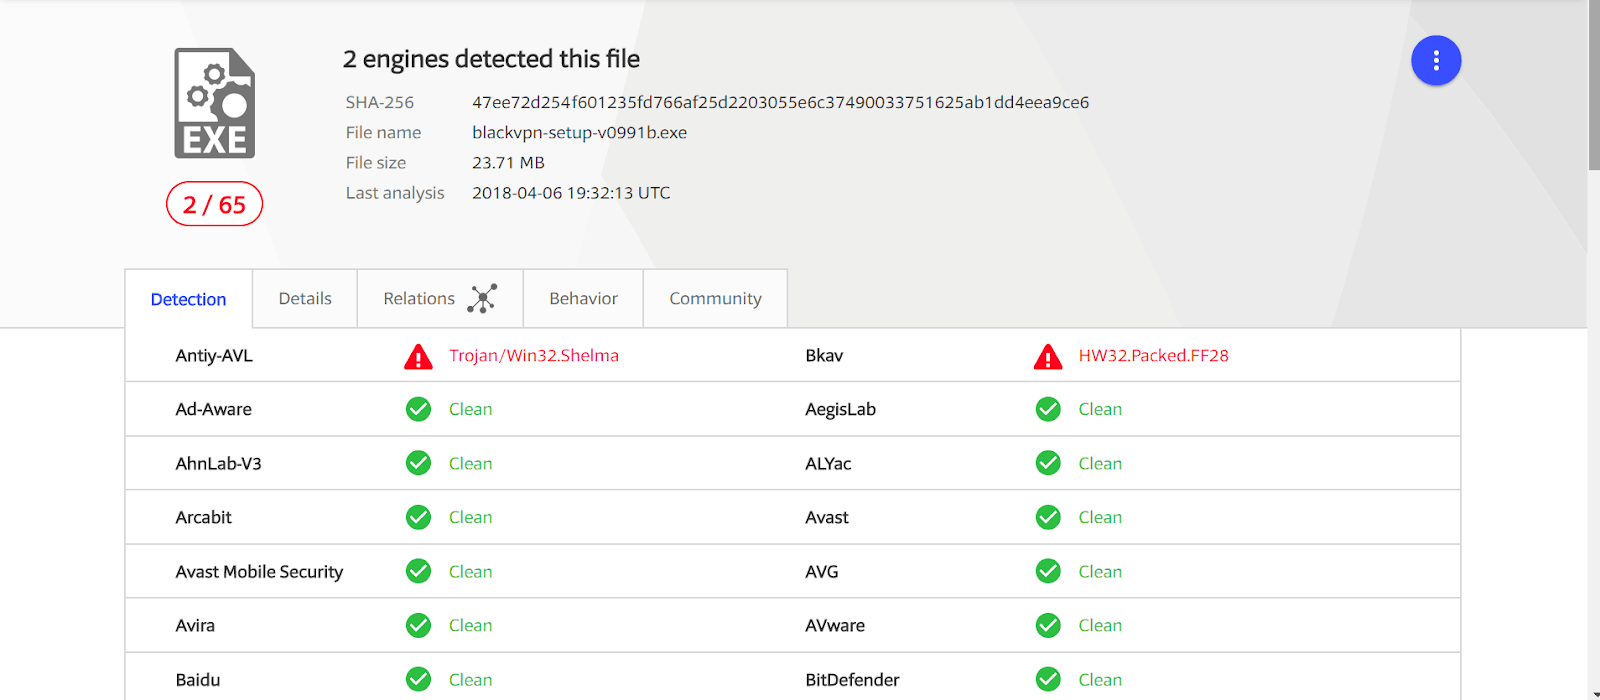Screen dimensions: 1600x700
Task: Click the ALYac engine name
Action: pyautogui.click(x=828, y=463)
